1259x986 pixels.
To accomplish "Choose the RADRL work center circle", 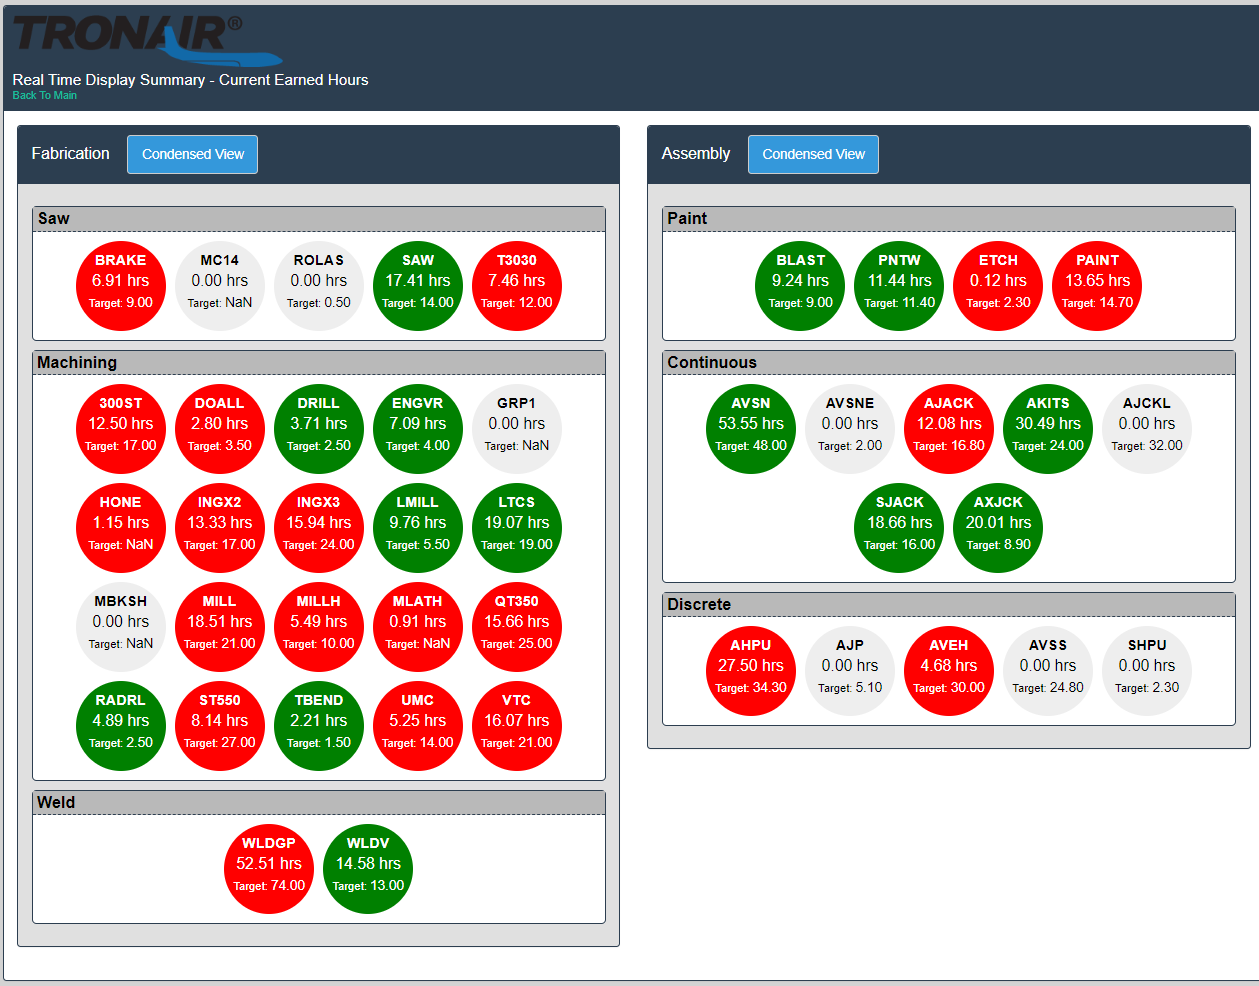I will [121, 726].
